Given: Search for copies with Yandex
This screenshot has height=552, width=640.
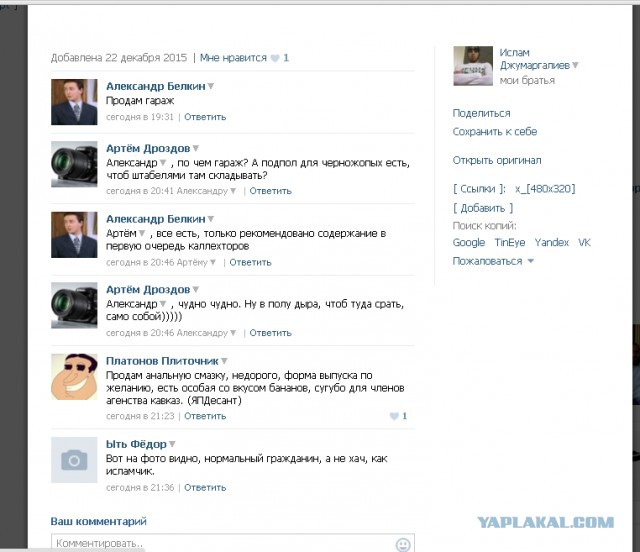Looking at the screenshot, I should coord(551,243).
